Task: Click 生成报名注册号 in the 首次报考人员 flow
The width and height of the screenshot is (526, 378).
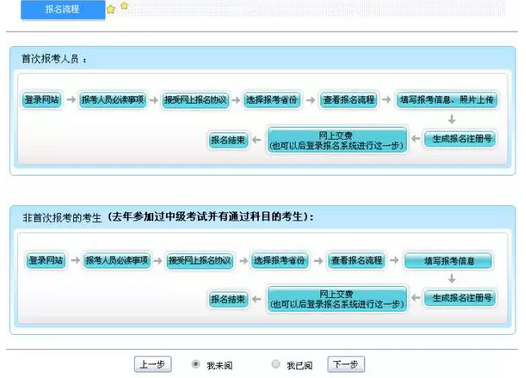Action: pos(460,139)
